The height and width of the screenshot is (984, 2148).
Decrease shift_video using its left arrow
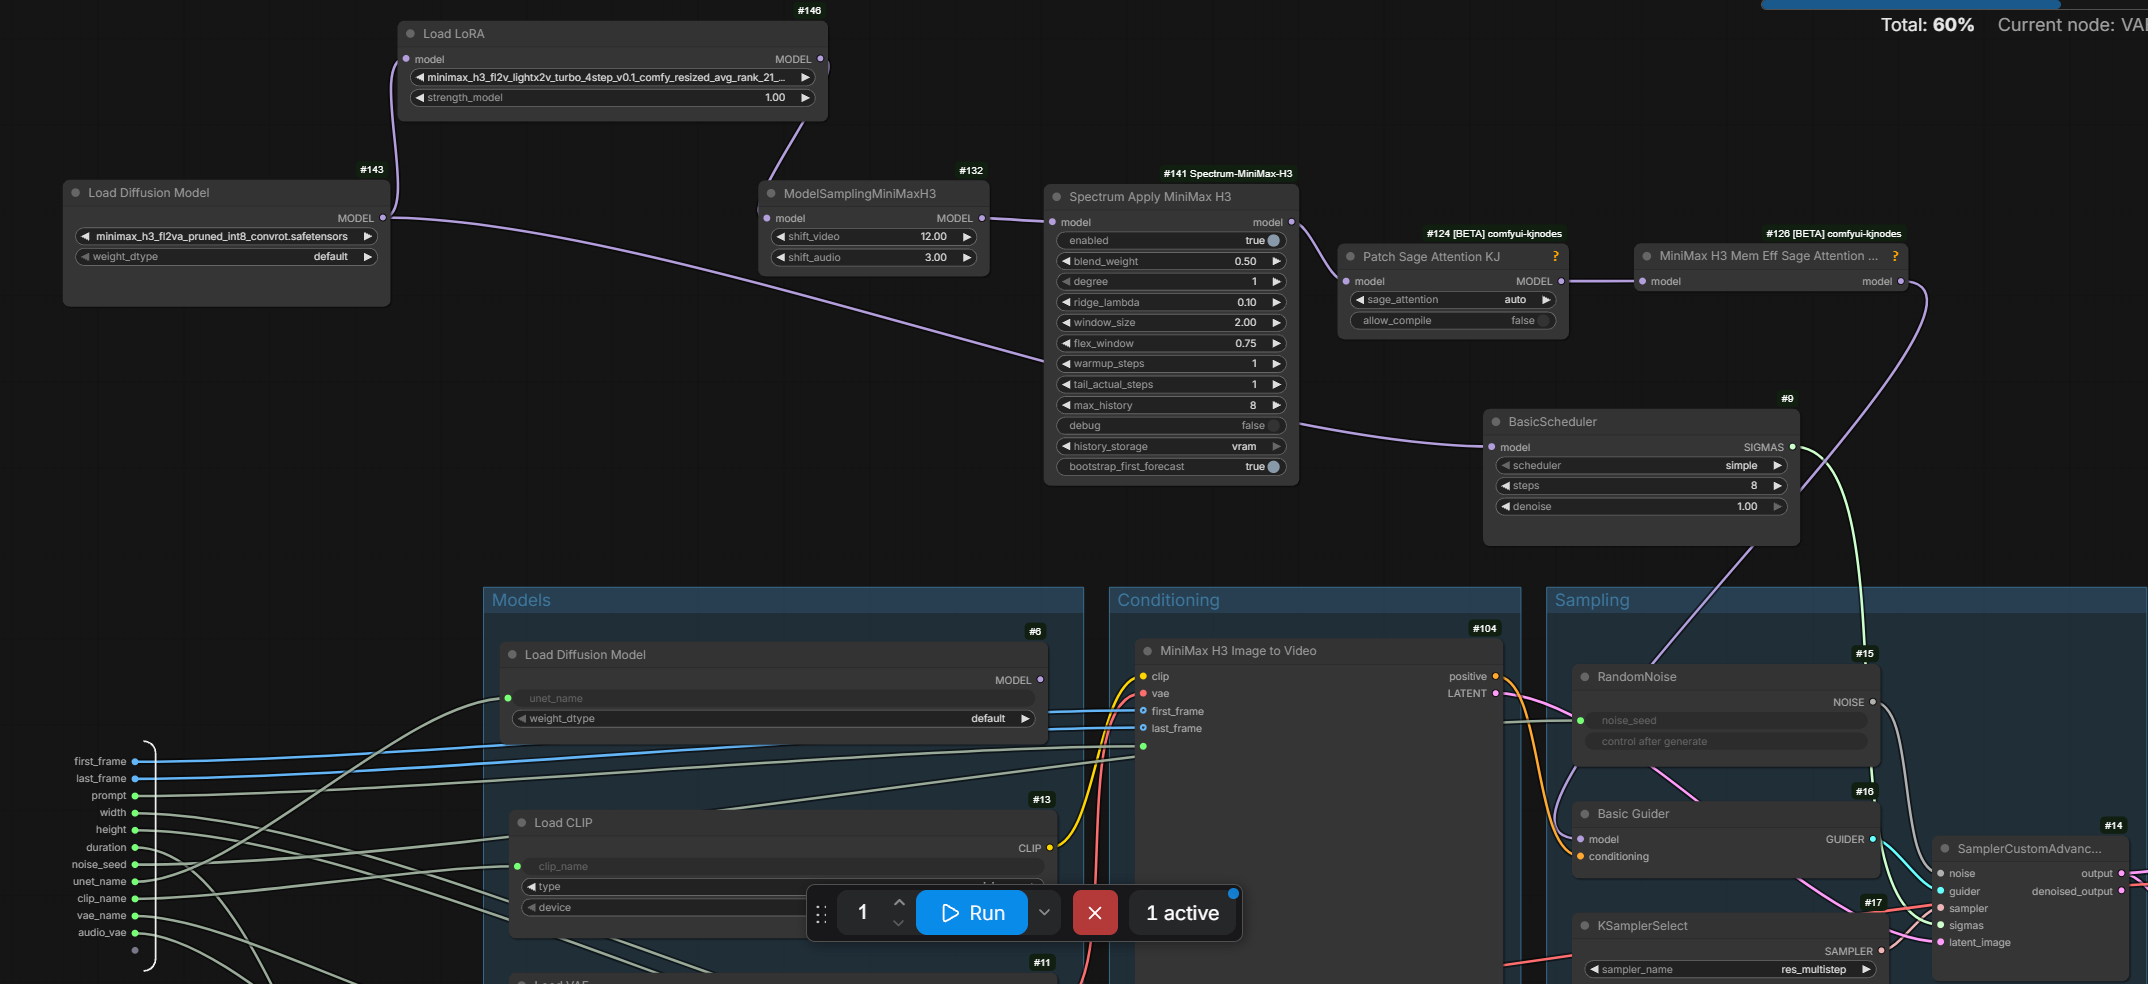pos(780,237)
